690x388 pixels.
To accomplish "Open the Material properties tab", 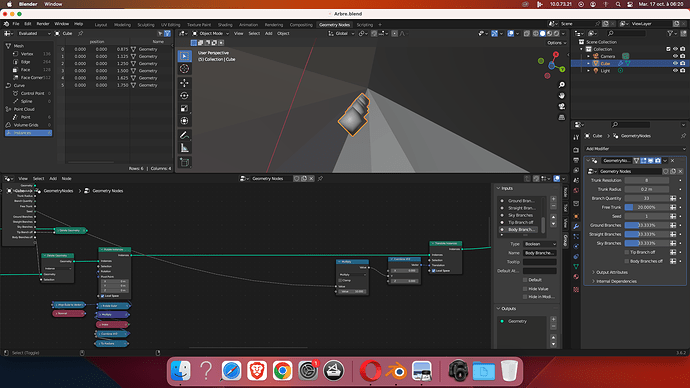I will point(576,277).
